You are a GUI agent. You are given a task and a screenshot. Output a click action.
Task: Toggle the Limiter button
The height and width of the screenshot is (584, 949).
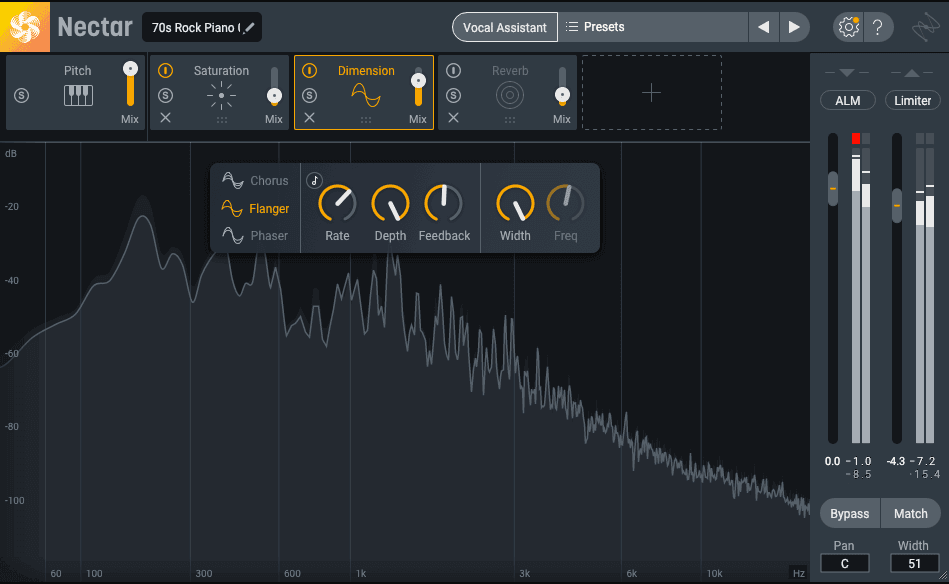913,100
